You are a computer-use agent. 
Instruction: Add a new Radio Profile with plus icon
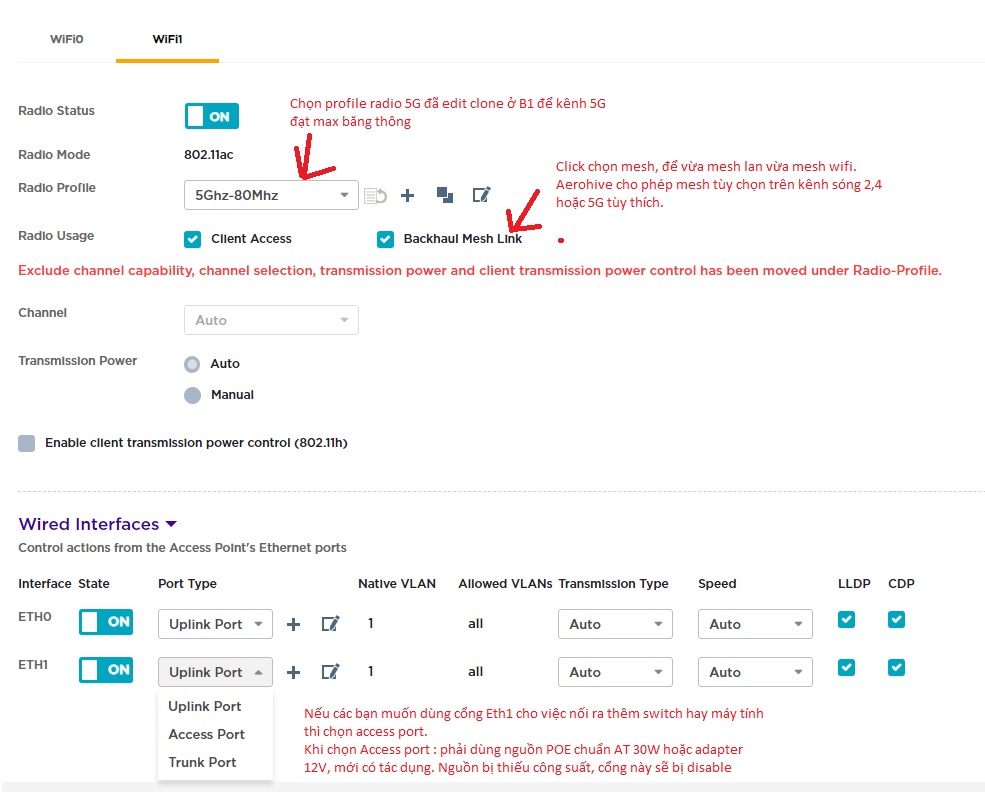(x=407, y=196)
